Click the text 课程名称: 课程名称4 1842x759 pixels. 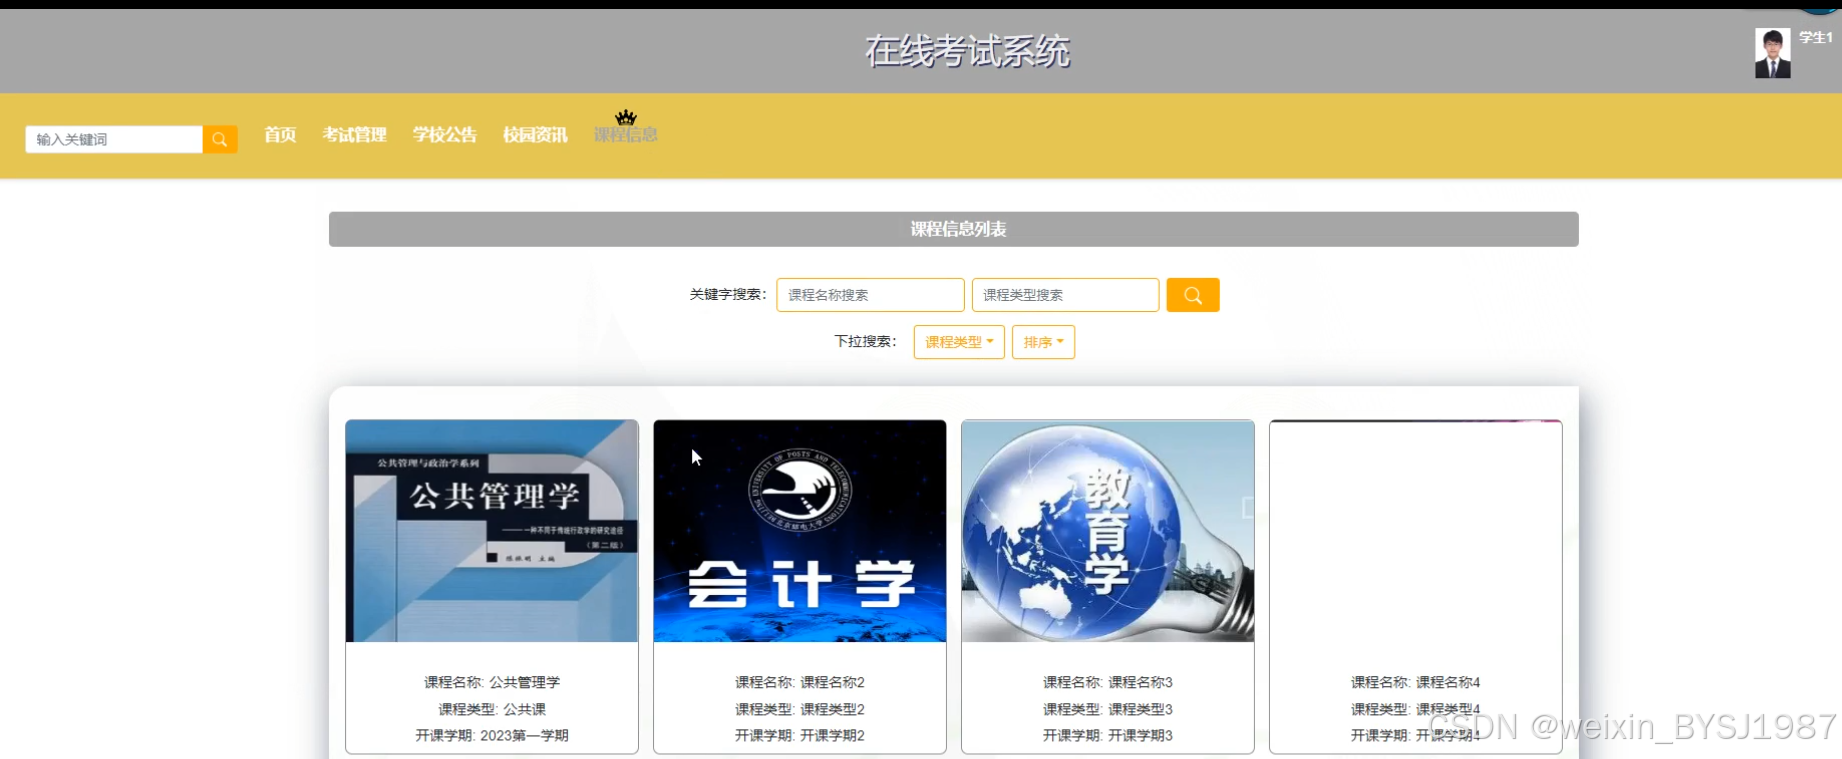point(1416,682)
